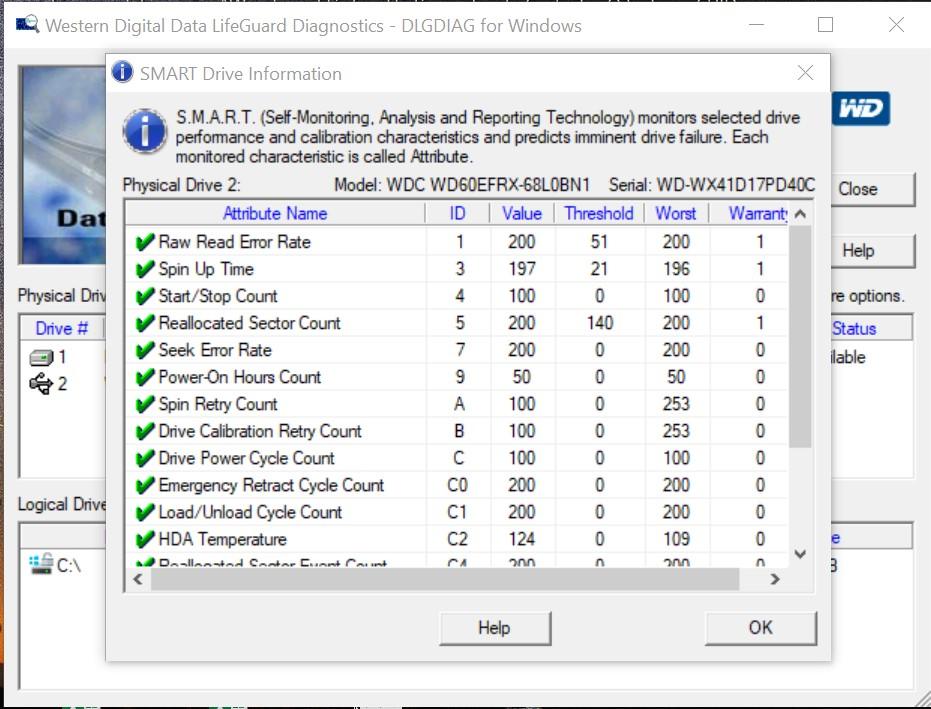Select the Spin Retry Count attribute name

click(x=218, y=404)
